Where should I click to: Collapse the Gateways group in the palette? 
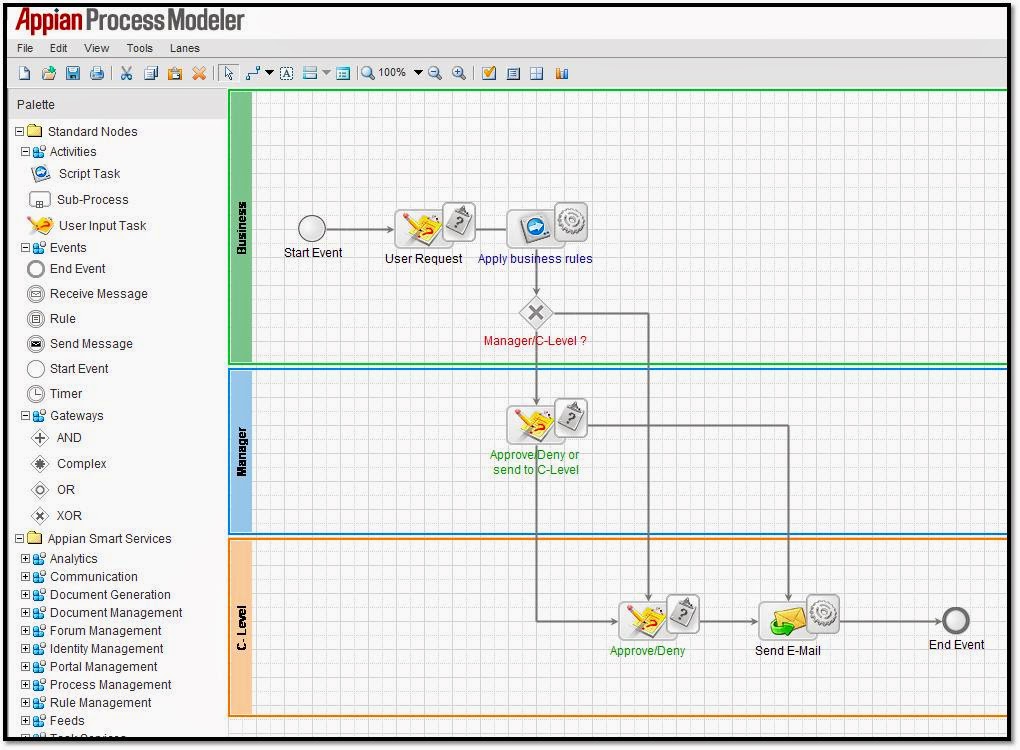click(25, 416)
